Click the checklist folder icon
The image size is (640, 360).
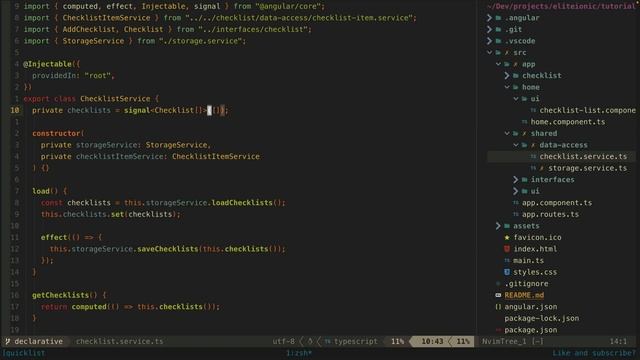click(x=516, y=76)
